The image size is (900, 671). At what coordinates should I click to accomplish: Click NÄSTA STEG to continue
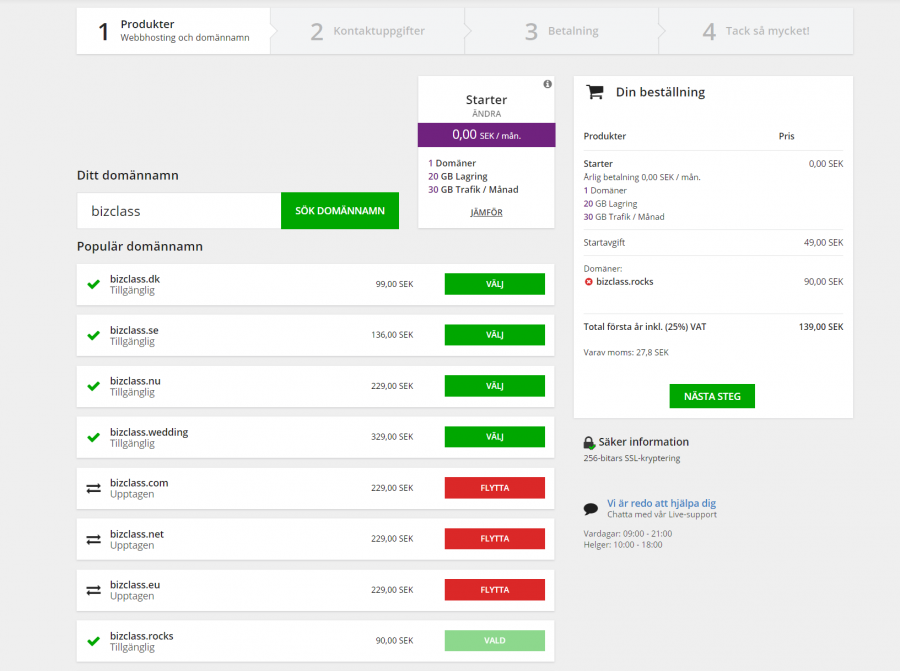tap(712, 396)
